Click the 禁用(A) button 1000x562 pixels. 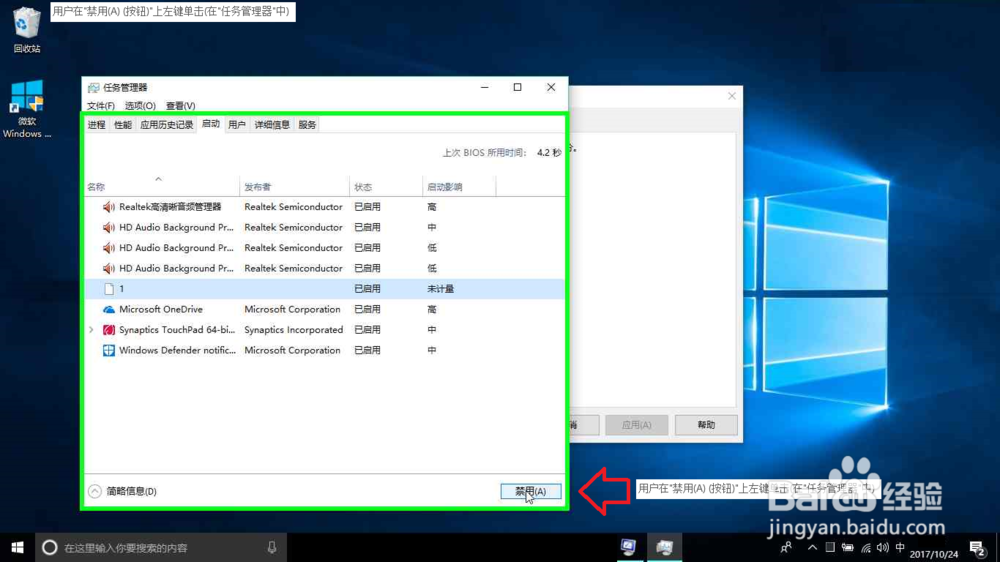(531, 491)
